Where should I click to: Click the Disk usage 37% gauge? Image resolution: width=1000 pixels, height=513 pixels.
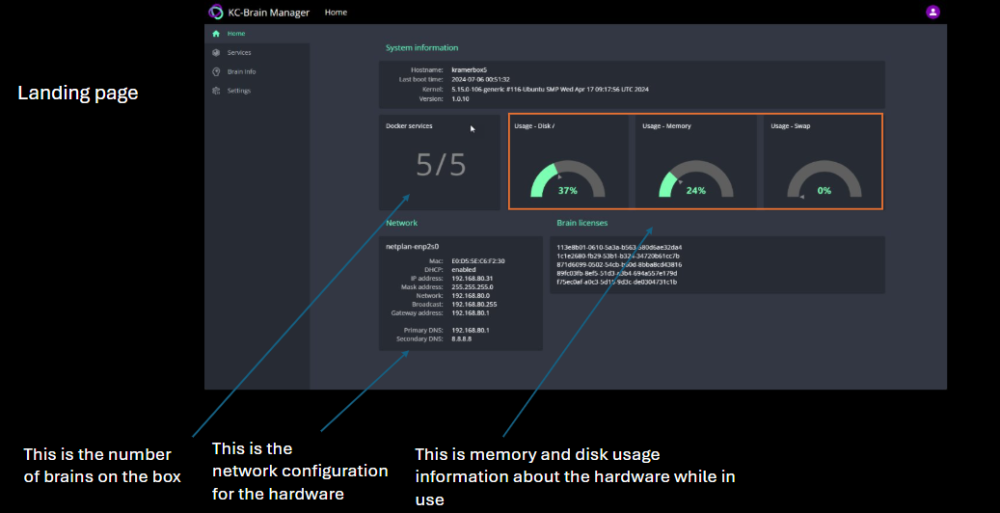coord(568,179)
